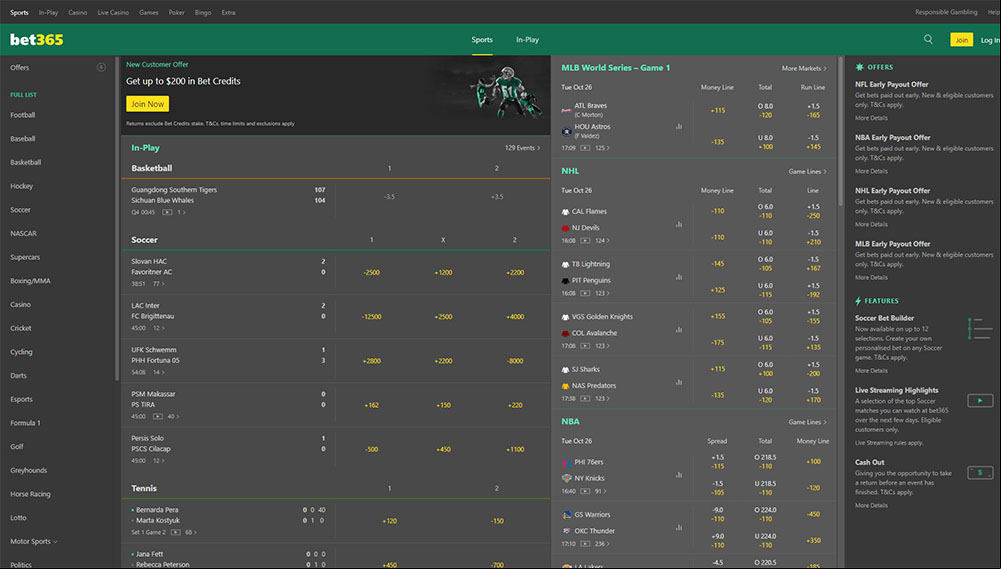Open NHL Game Lines link
Screen dimensions: 1001x569
pyautogui.click(x=807, y=171)
